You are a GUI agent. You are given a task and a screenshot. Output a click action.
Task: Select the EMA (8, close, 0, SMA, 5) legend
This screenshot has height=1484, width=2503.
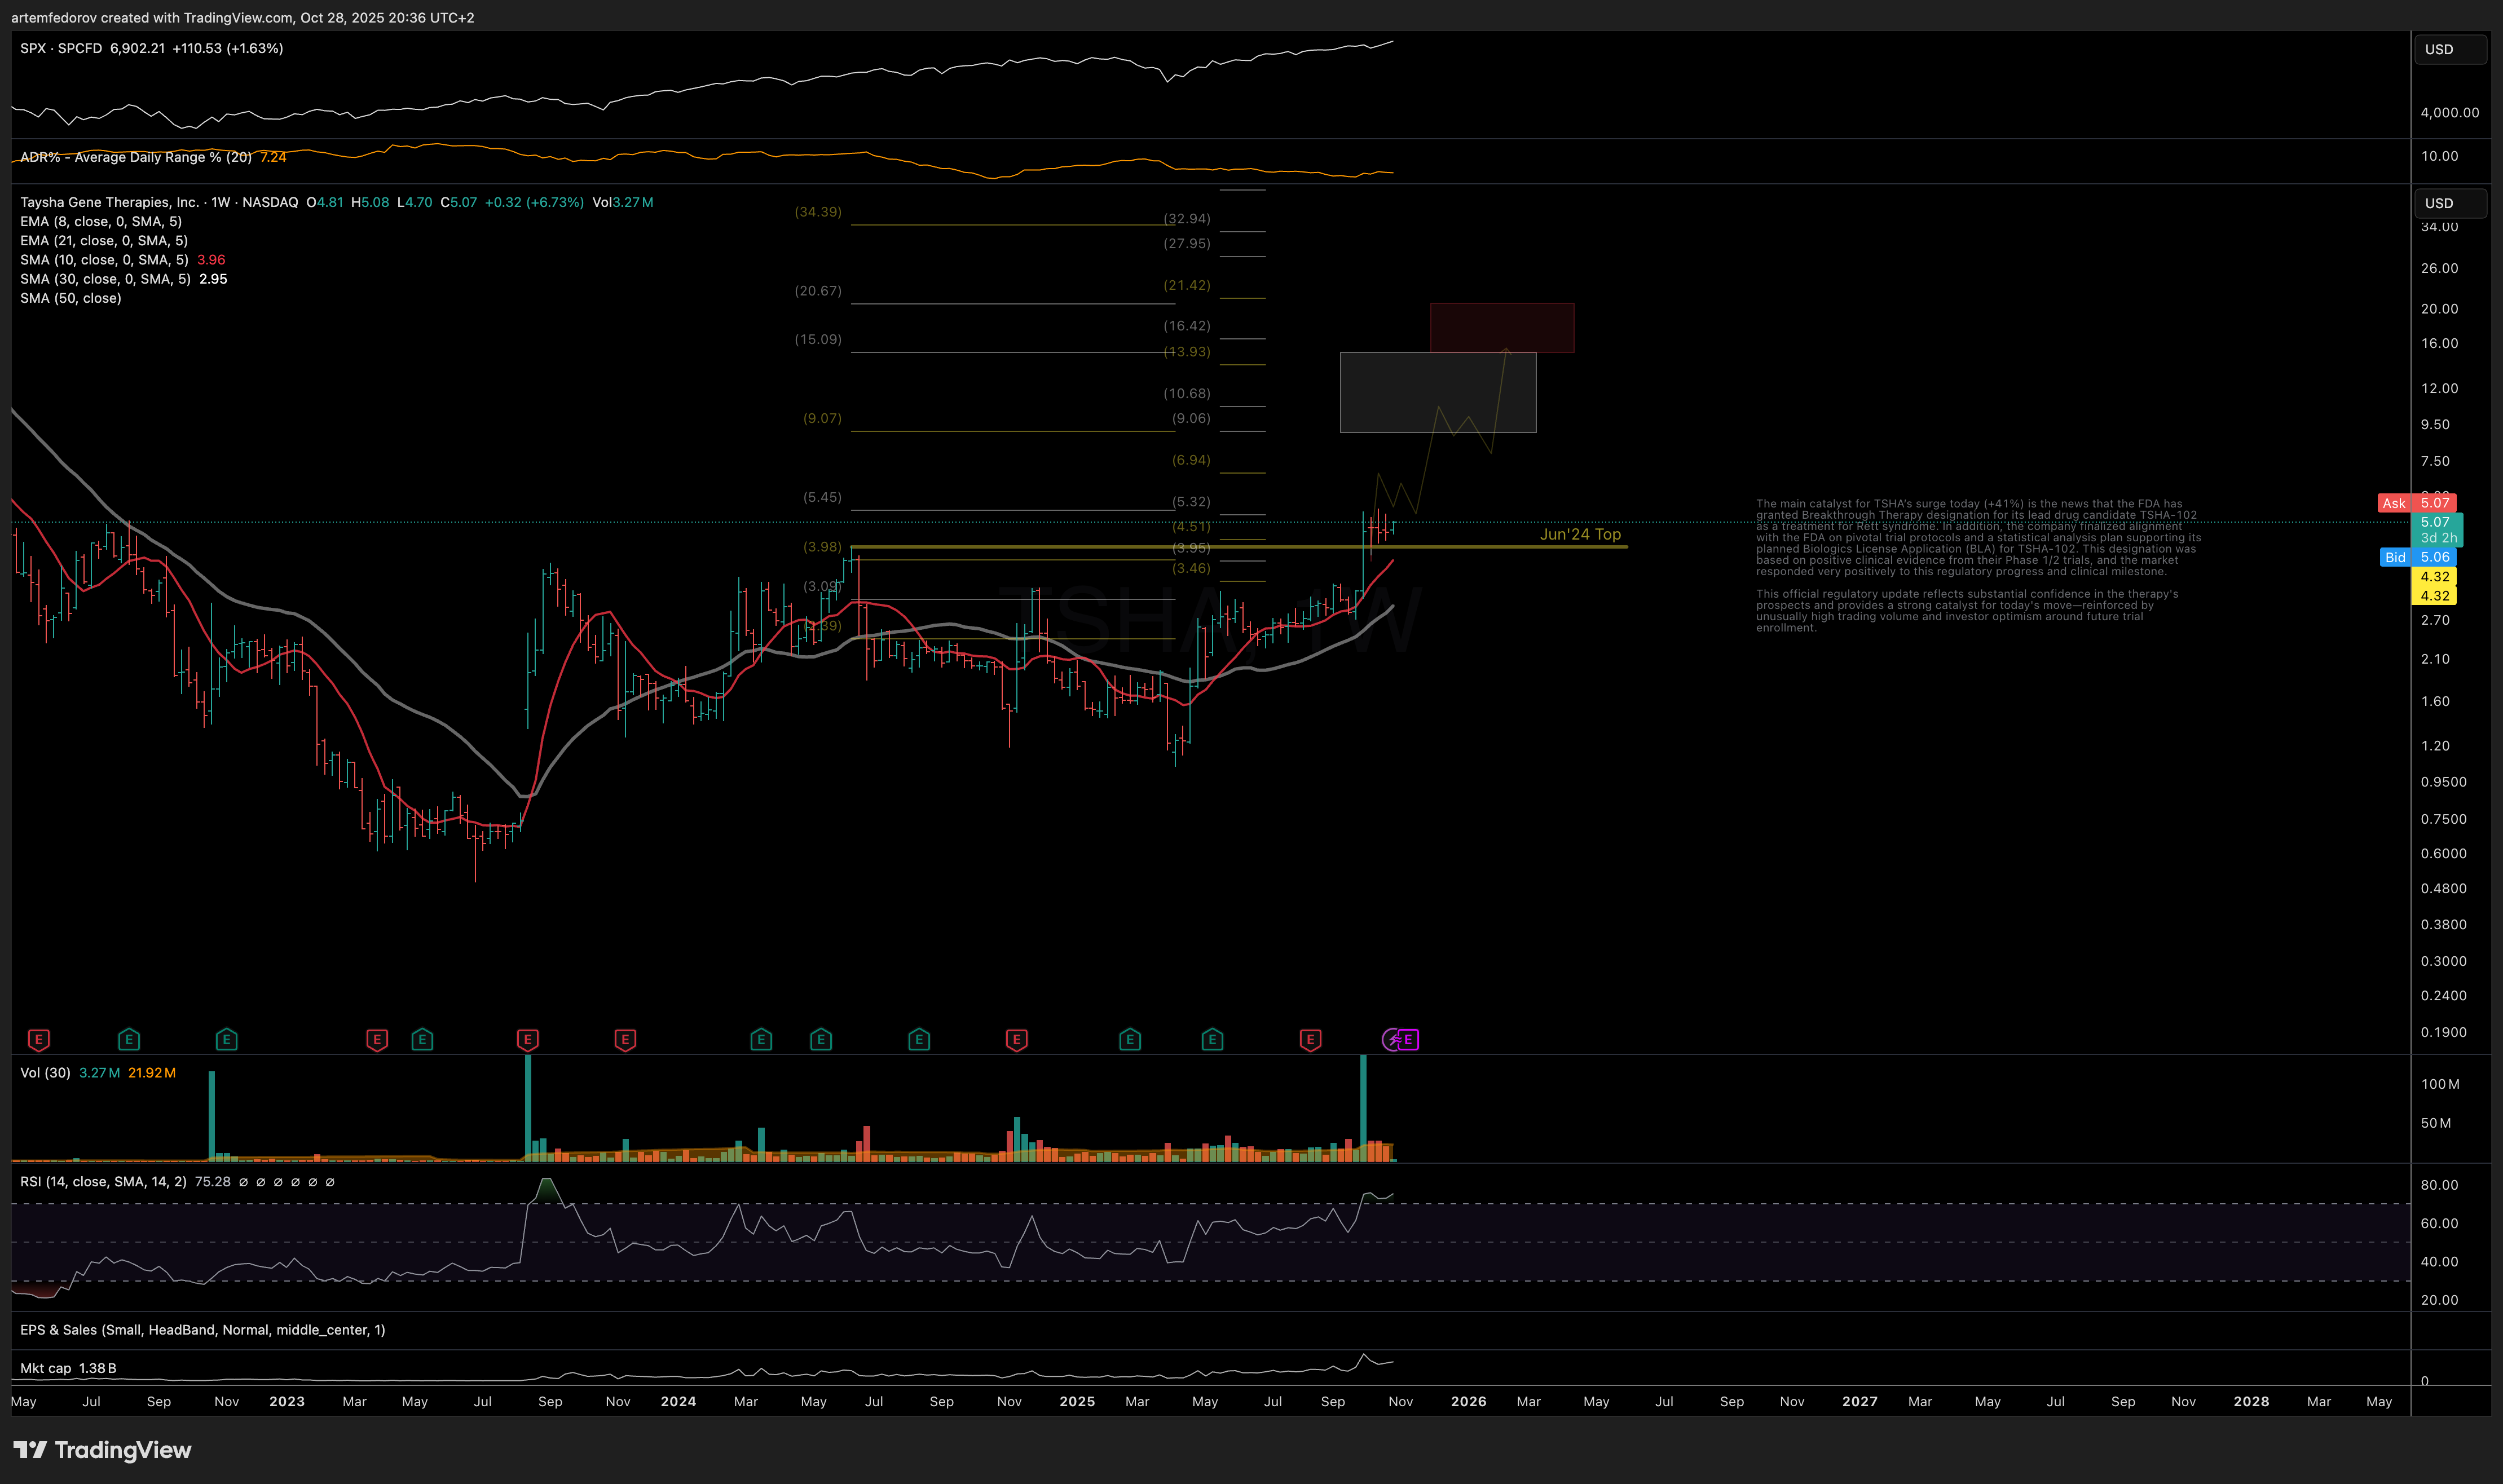101,221
